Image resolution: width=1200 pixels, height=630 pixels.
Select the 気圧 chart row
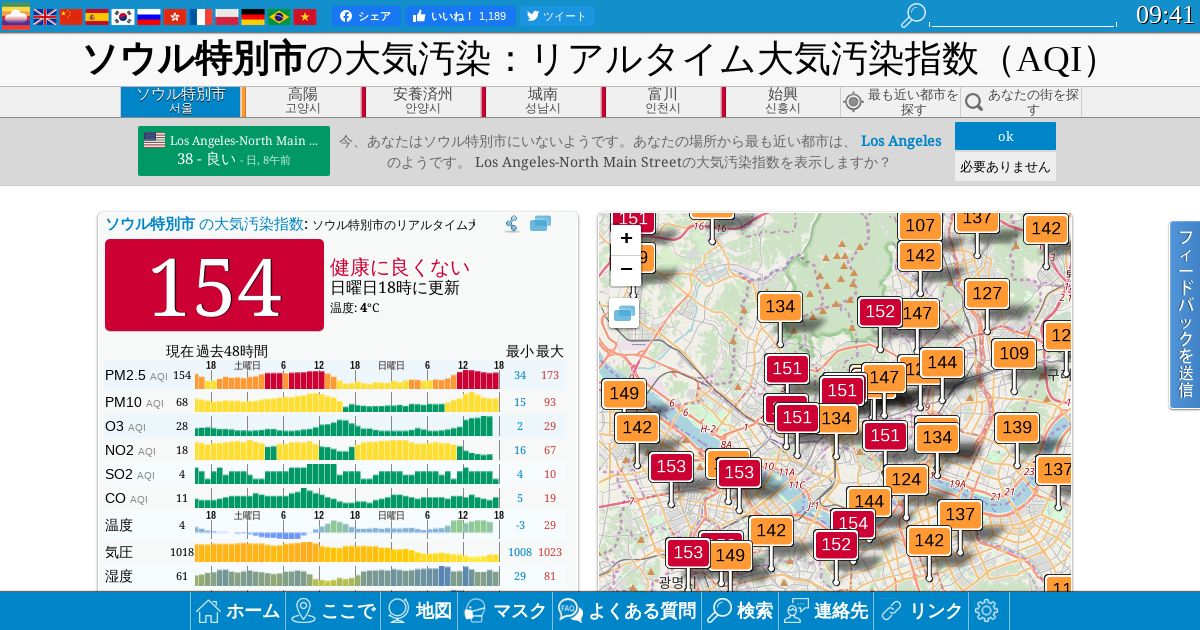click(x=334, y=552)
